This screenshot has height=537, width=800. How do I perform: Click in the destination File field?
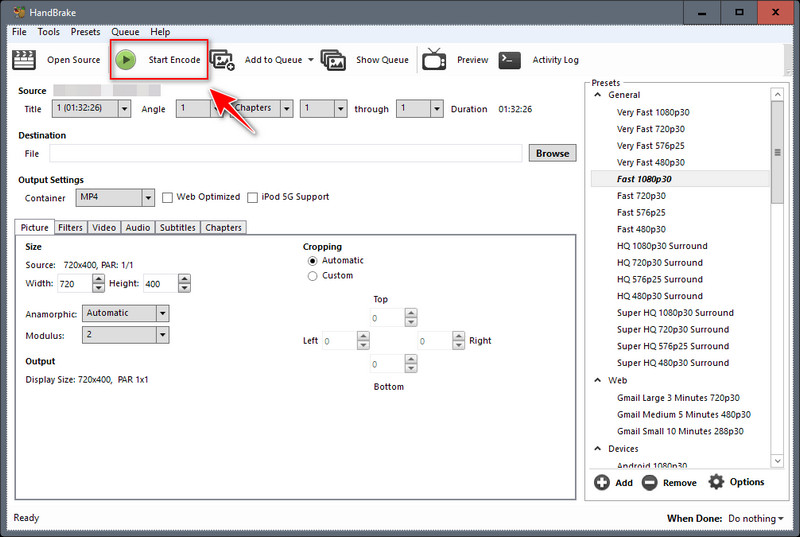point(286,154)
